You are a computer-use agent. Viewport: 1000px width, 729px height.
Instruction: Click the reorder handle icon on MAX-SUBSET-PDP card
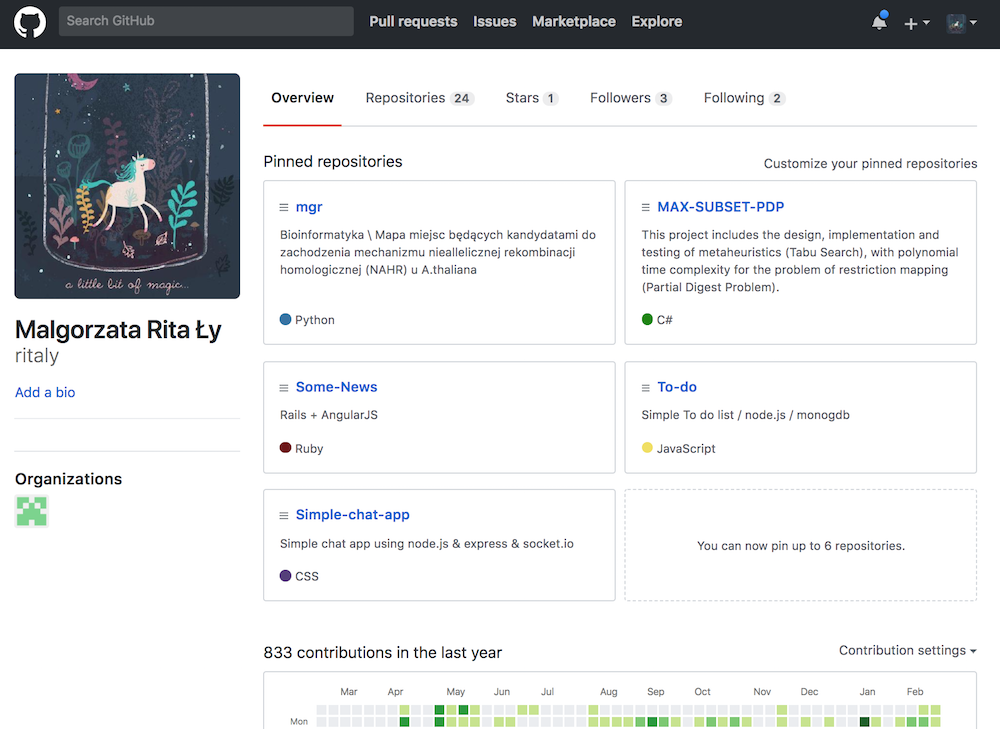point(645,208)
